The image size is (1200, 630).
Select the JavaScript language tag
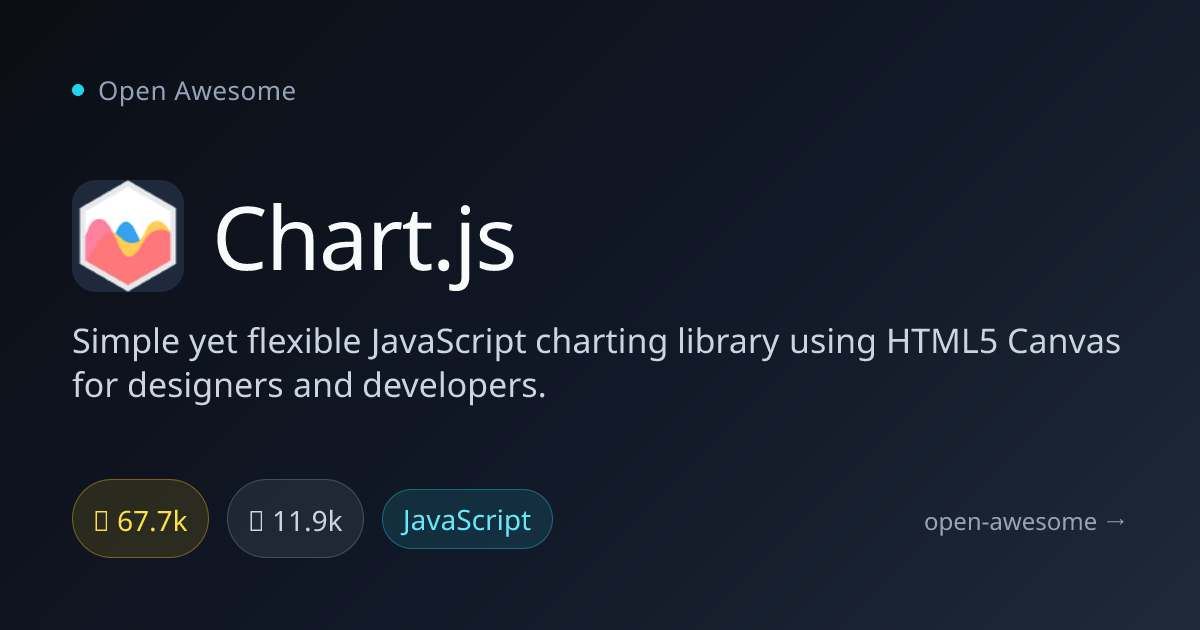(467, 520)
